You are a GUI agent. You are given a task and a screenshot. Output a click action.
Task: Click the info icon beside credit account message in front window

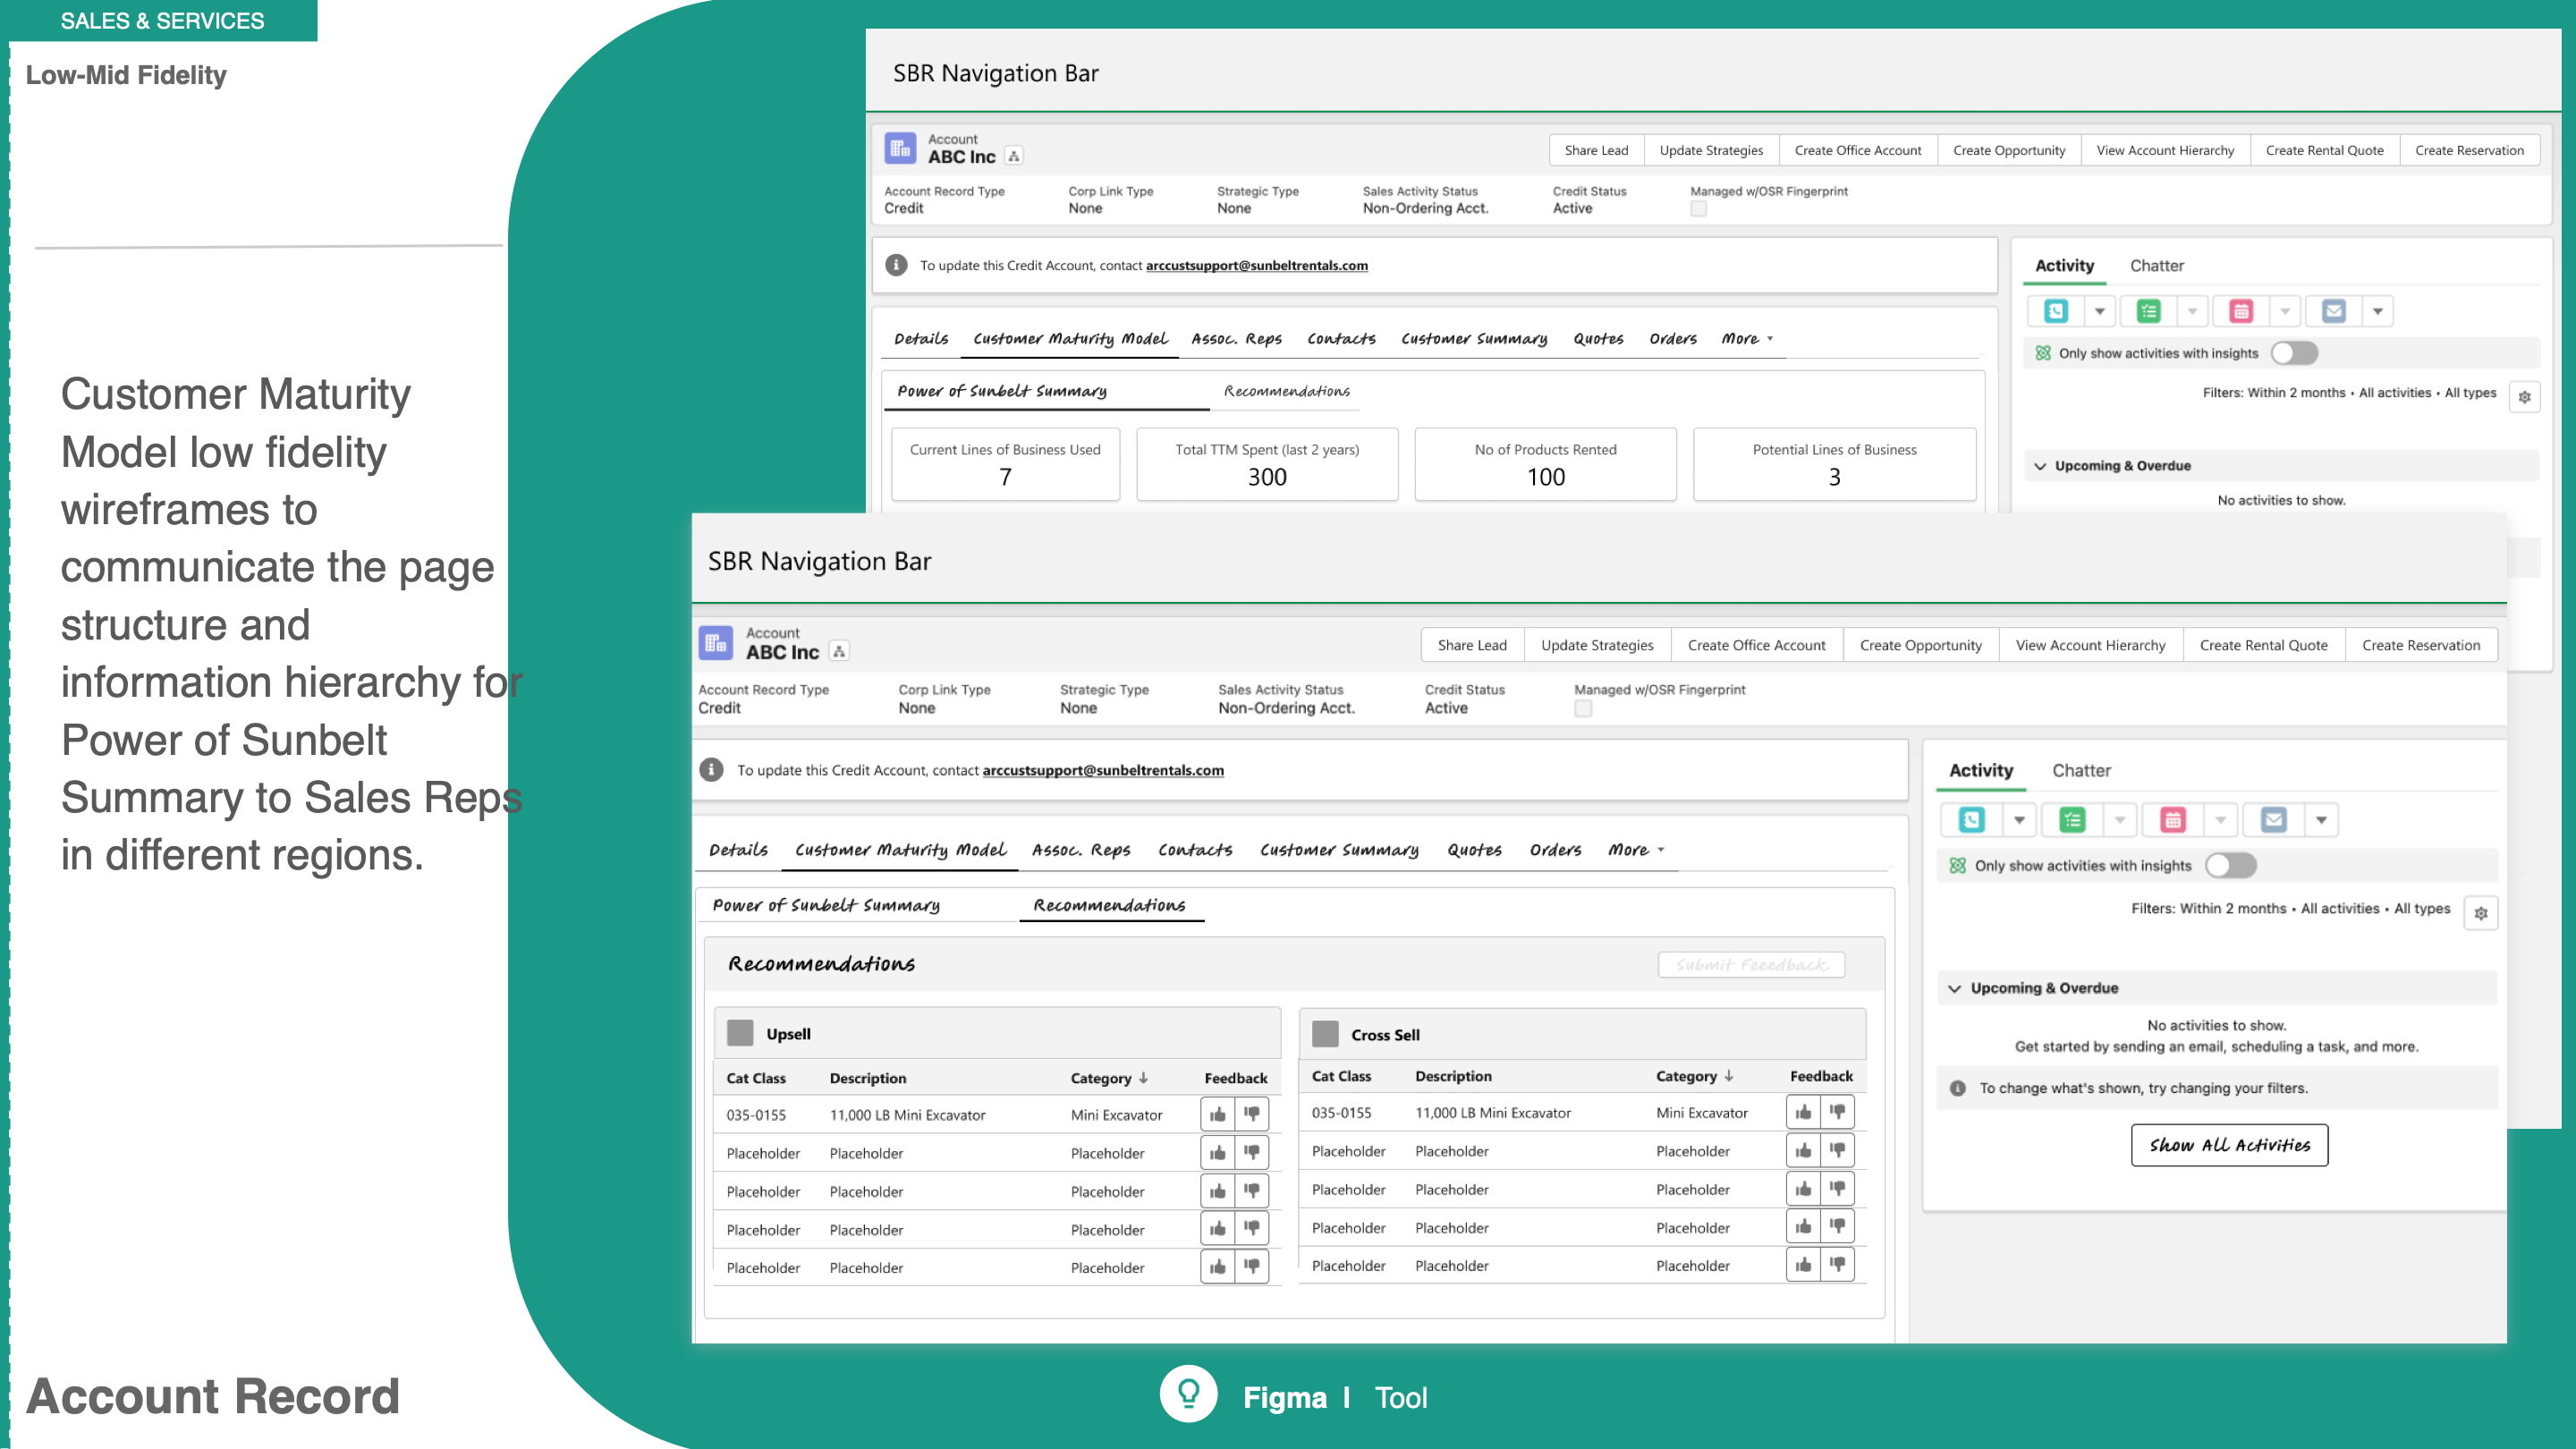(711, 770)
